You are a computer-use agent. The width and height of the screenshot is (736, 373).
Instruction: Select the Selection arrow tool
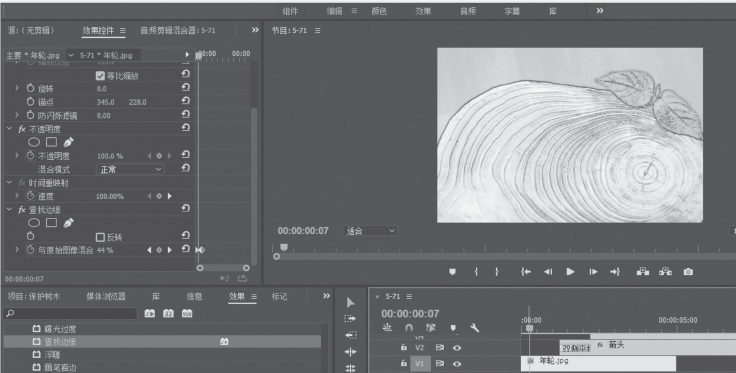[351, 303]
